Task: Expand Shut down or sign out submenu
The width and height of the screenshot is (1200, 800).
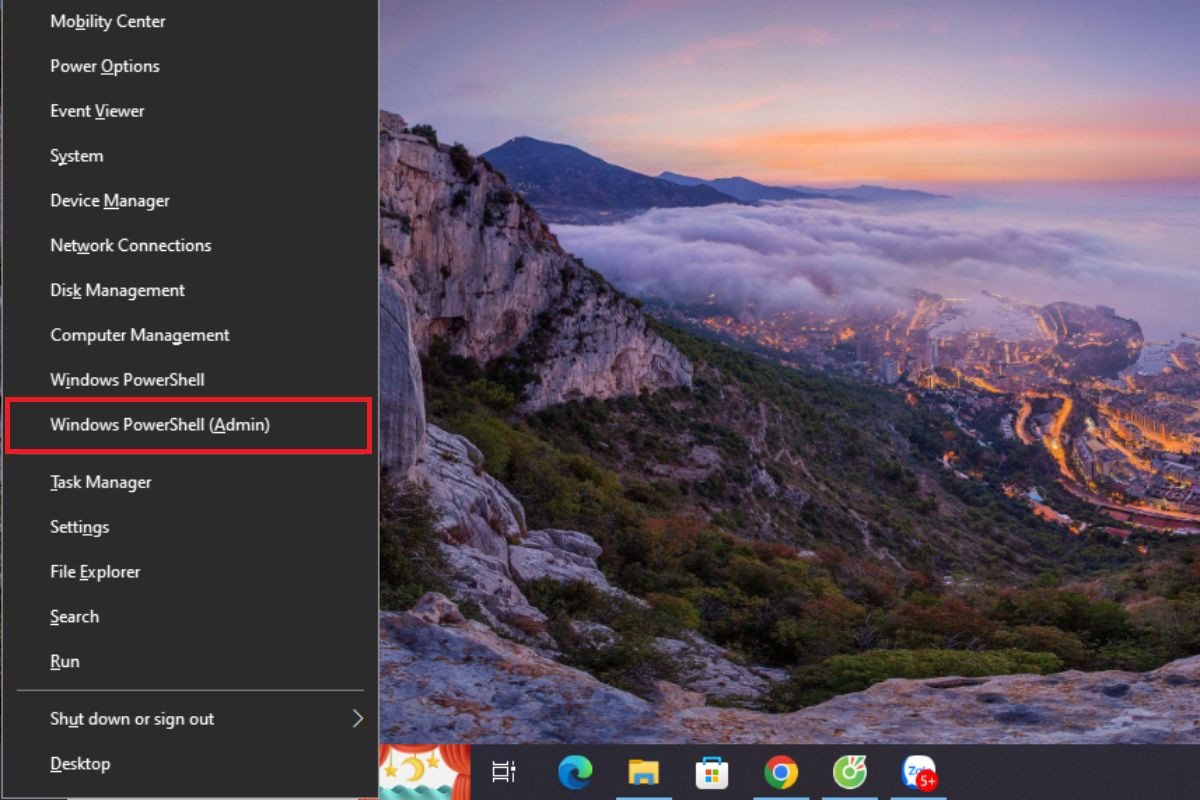Action: (190, 719)
